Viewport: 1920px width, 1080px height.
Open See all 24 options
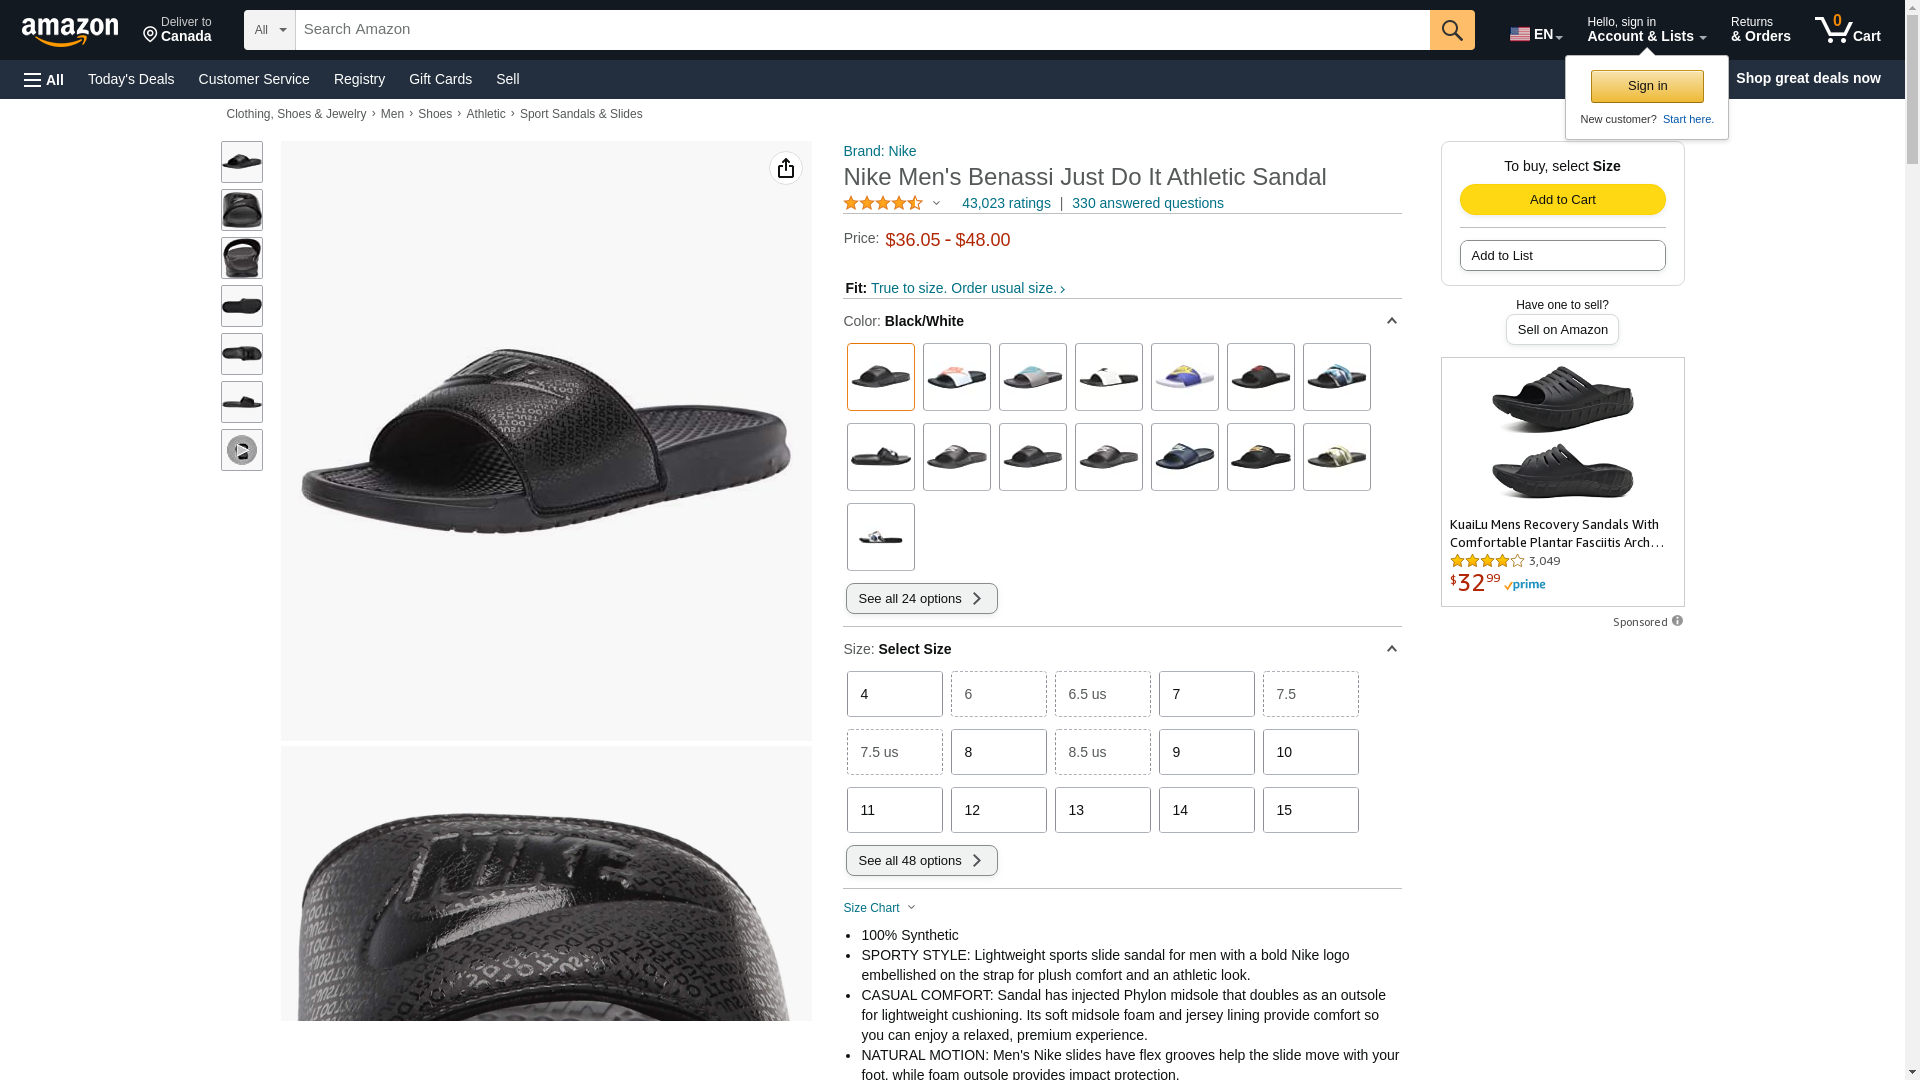tap(921, 599)
